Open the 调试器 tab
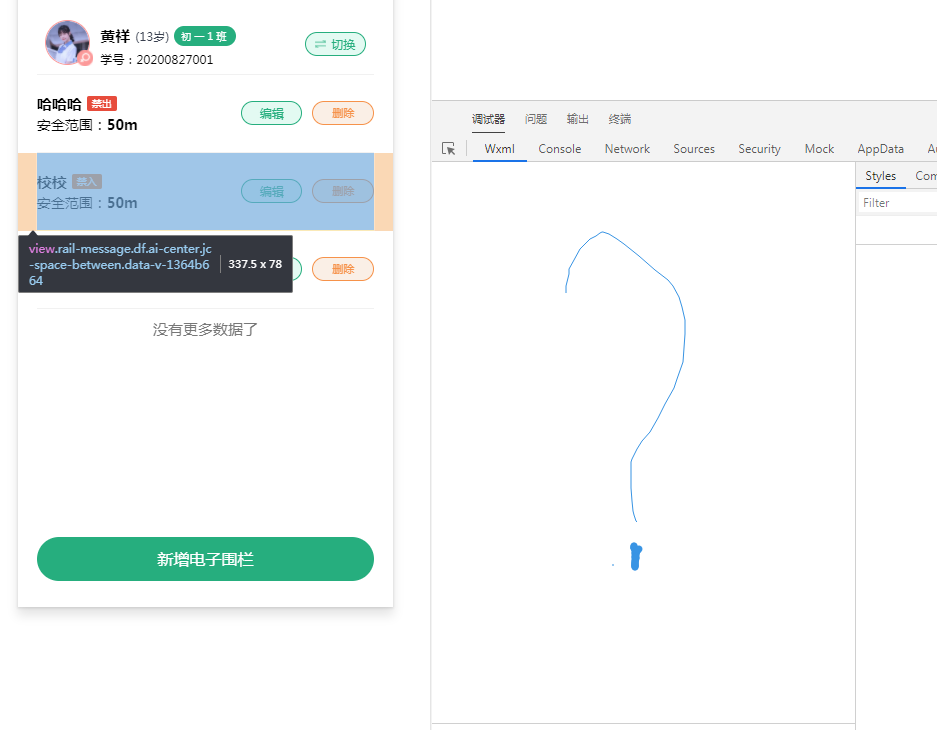937x730 pixels. [x=488, y=119]
